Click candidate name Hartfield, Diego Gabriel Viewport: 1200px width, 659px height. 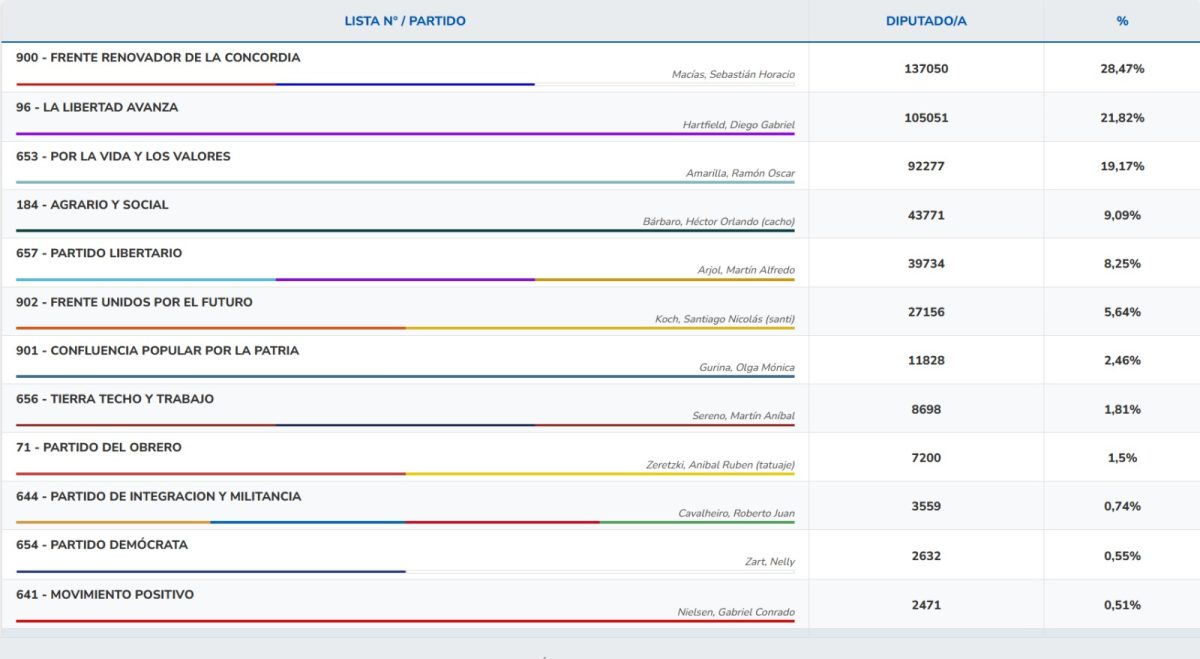738,125
